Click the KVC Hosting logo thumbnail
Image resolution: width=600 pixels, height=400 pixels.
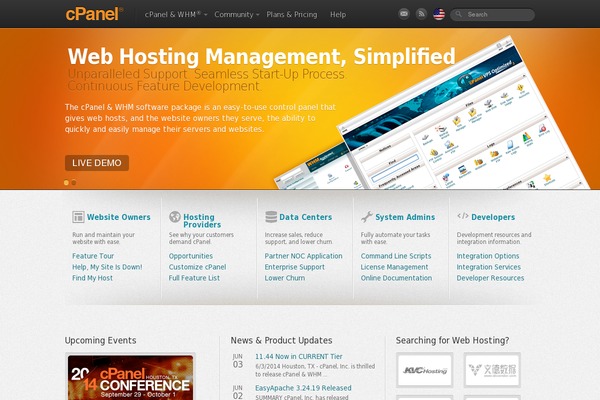pyautogui.click(x=424, y=370)
